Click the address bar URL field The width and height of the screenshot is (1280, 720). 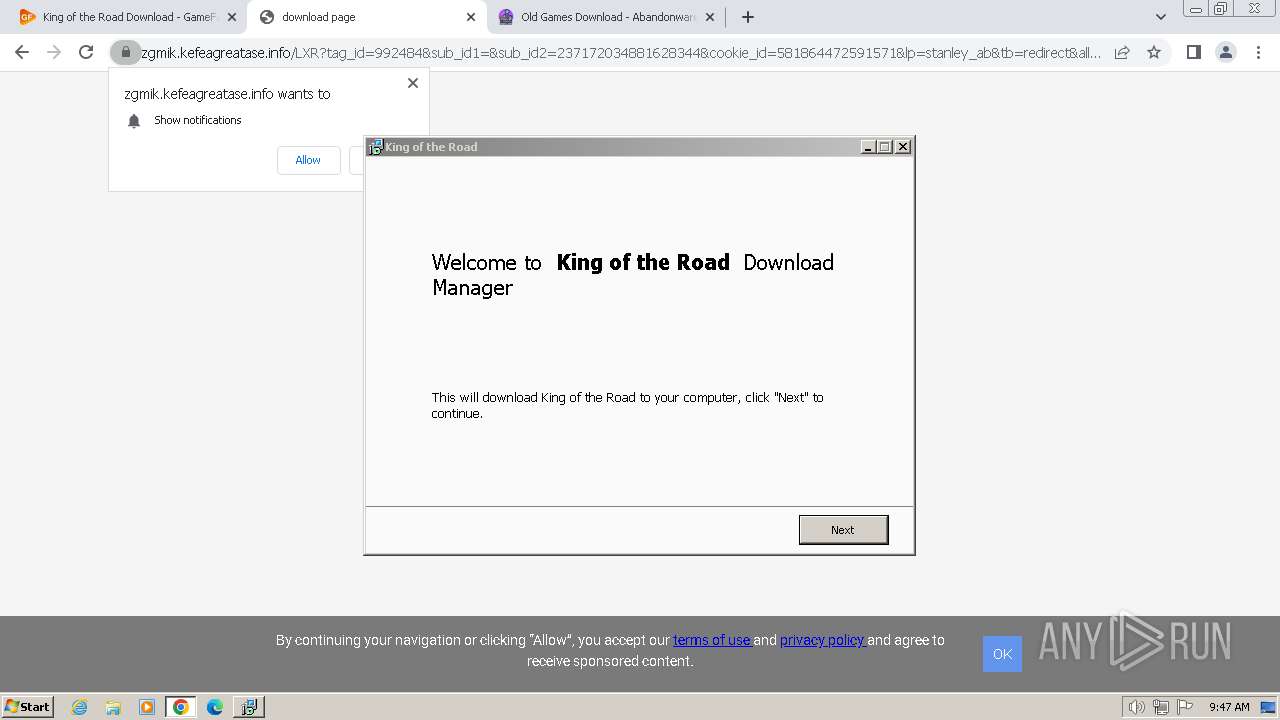pyautogui.click(x=620, y=52)
